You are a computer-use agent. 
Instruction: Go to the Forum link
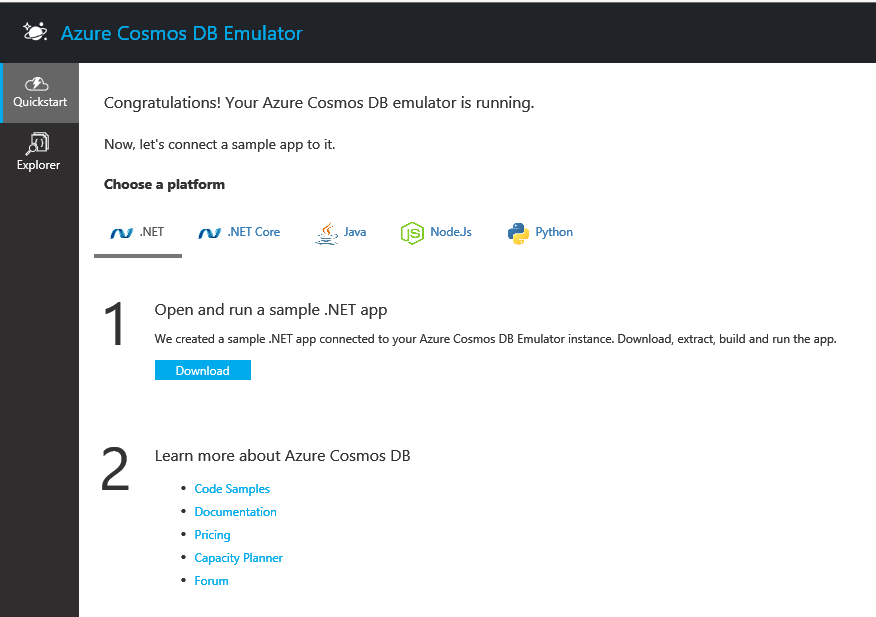click(211, 581)
